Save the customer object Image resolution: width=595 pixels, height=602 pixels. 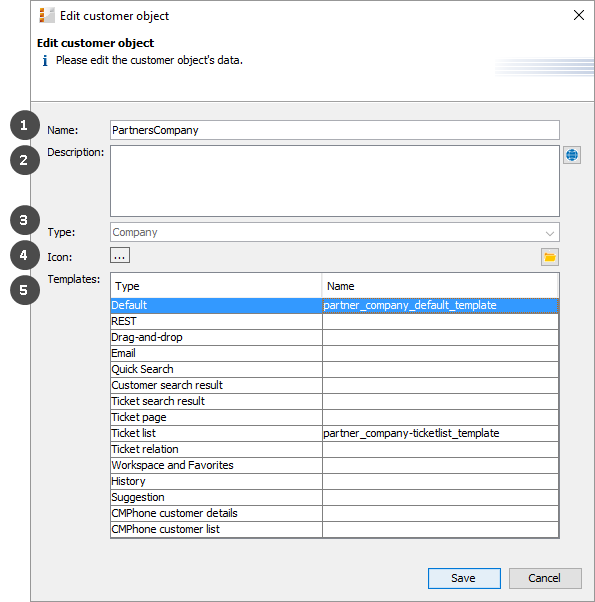pos(464,578)
